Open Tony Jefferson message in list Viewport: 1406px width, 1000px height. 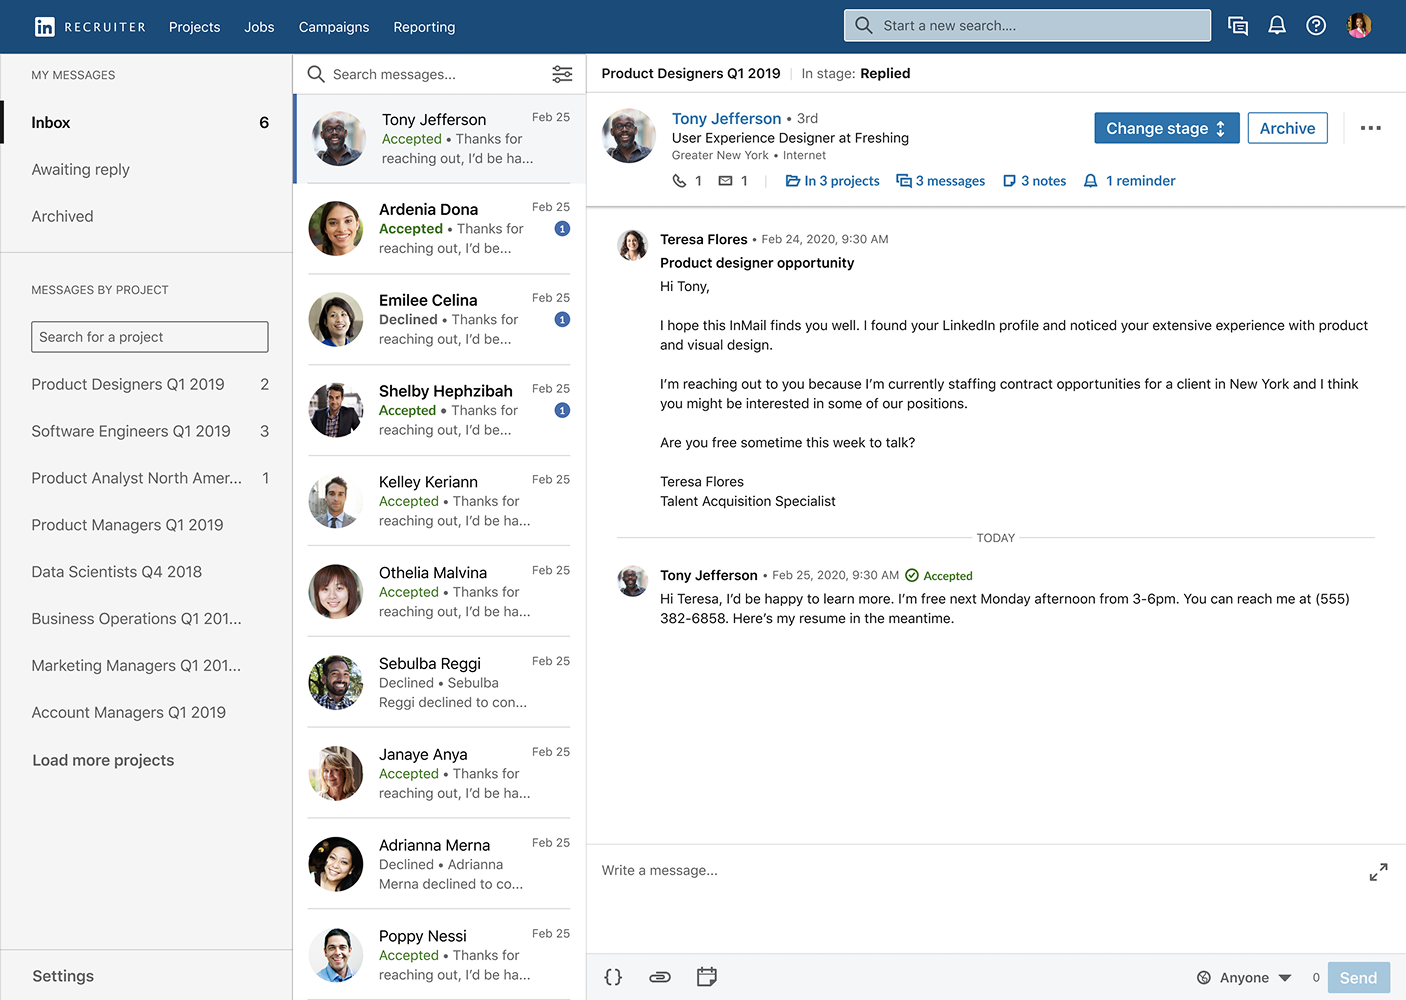440,138
